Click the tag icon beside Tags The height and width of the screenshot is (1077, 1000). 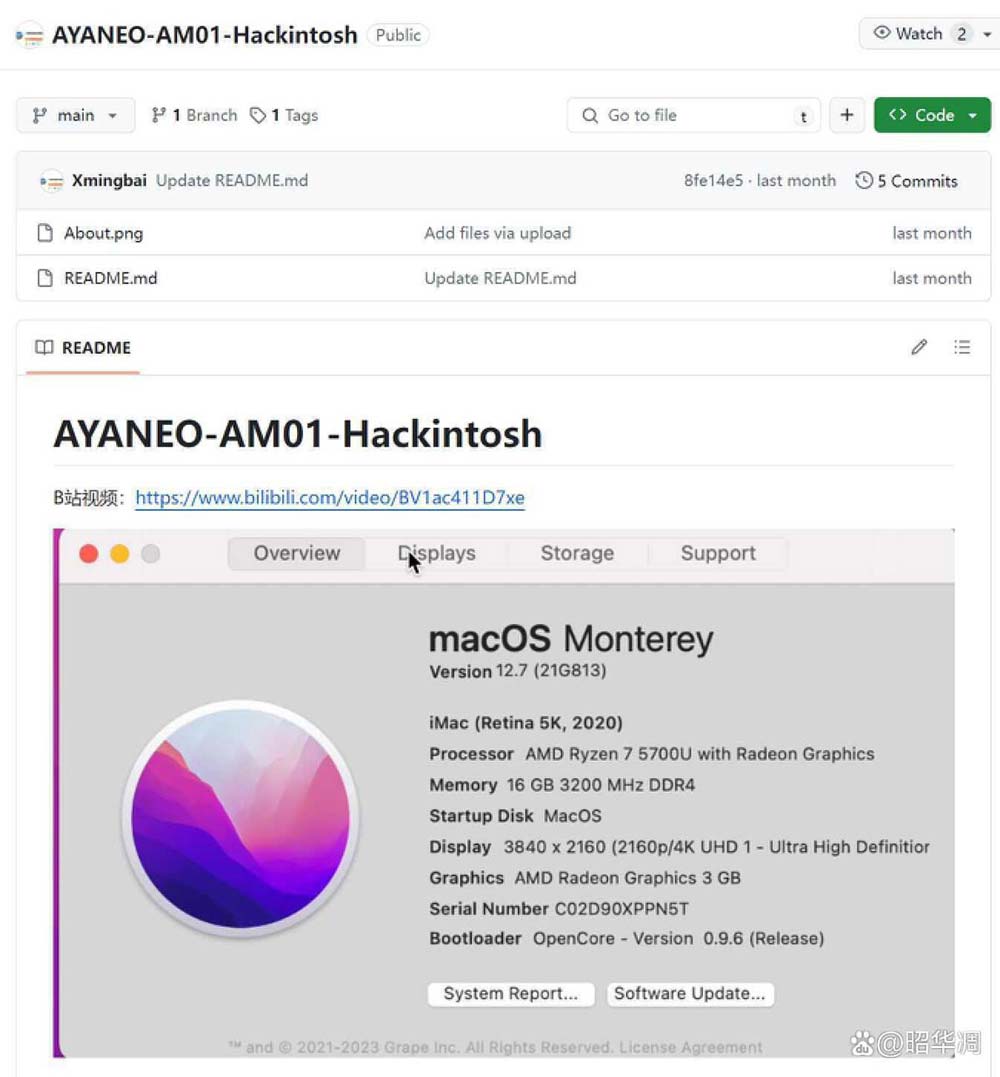pyautogui.click(x=258, y=116)
